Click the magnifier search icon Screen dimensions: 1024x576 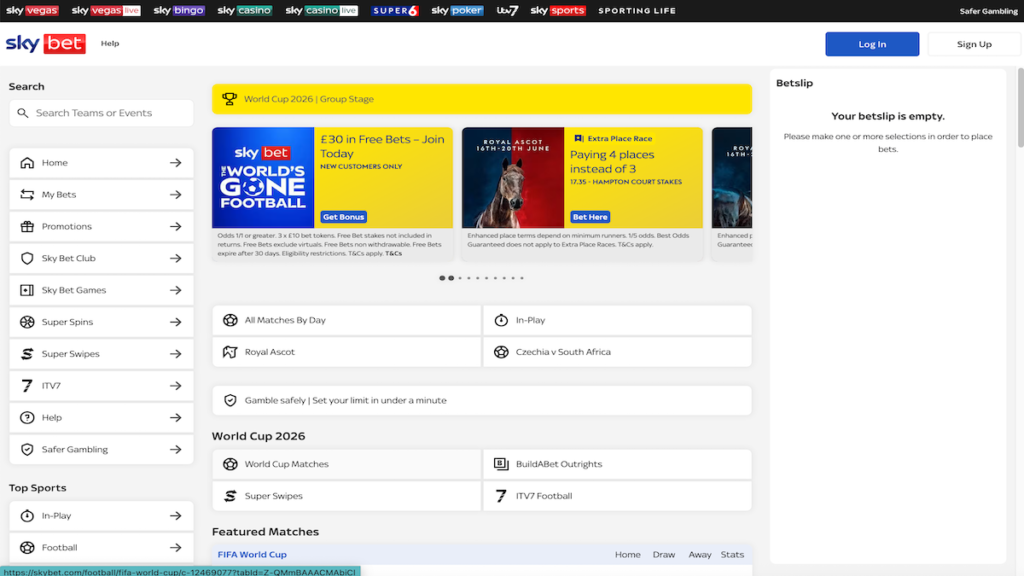[x=23, y=113]
